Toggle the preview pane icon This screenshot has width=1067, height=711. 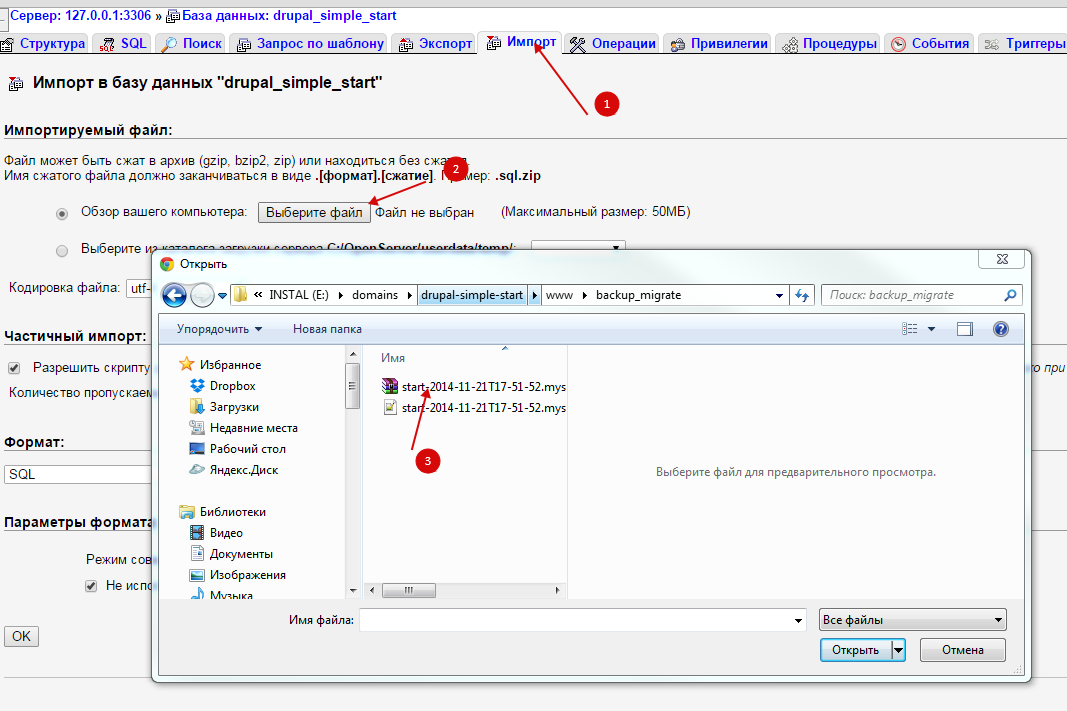click(x=964, y=329)
